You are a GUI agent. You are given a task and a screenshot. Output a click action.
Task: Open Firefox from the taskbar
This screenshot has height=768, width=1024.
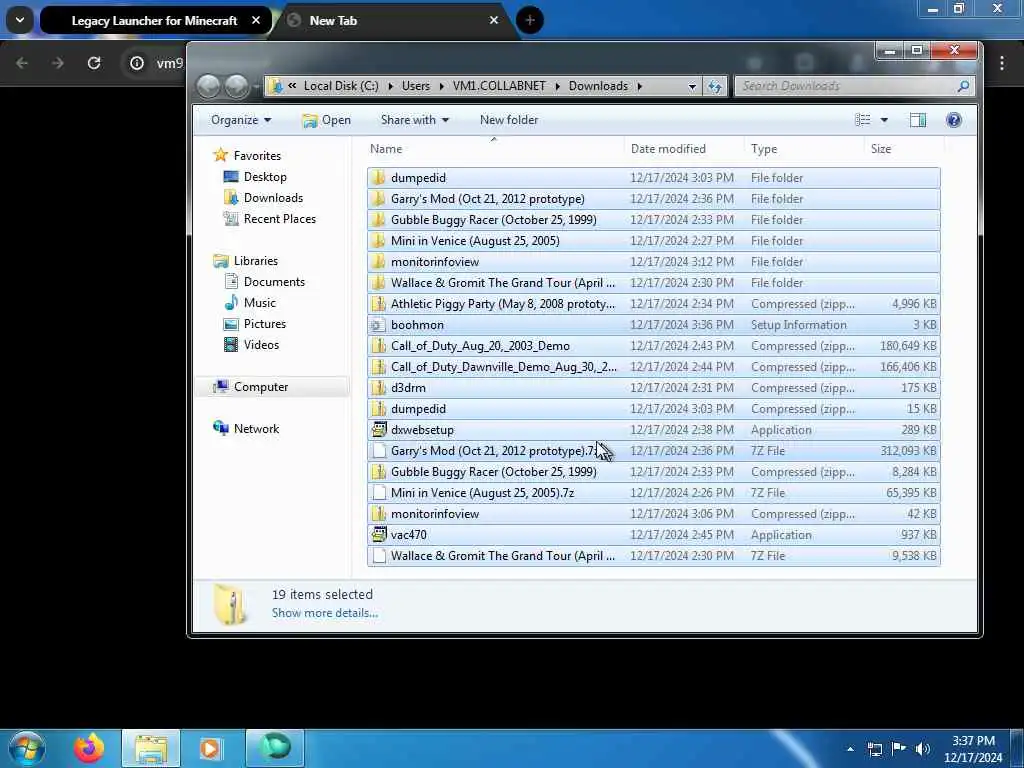(89, 748)
